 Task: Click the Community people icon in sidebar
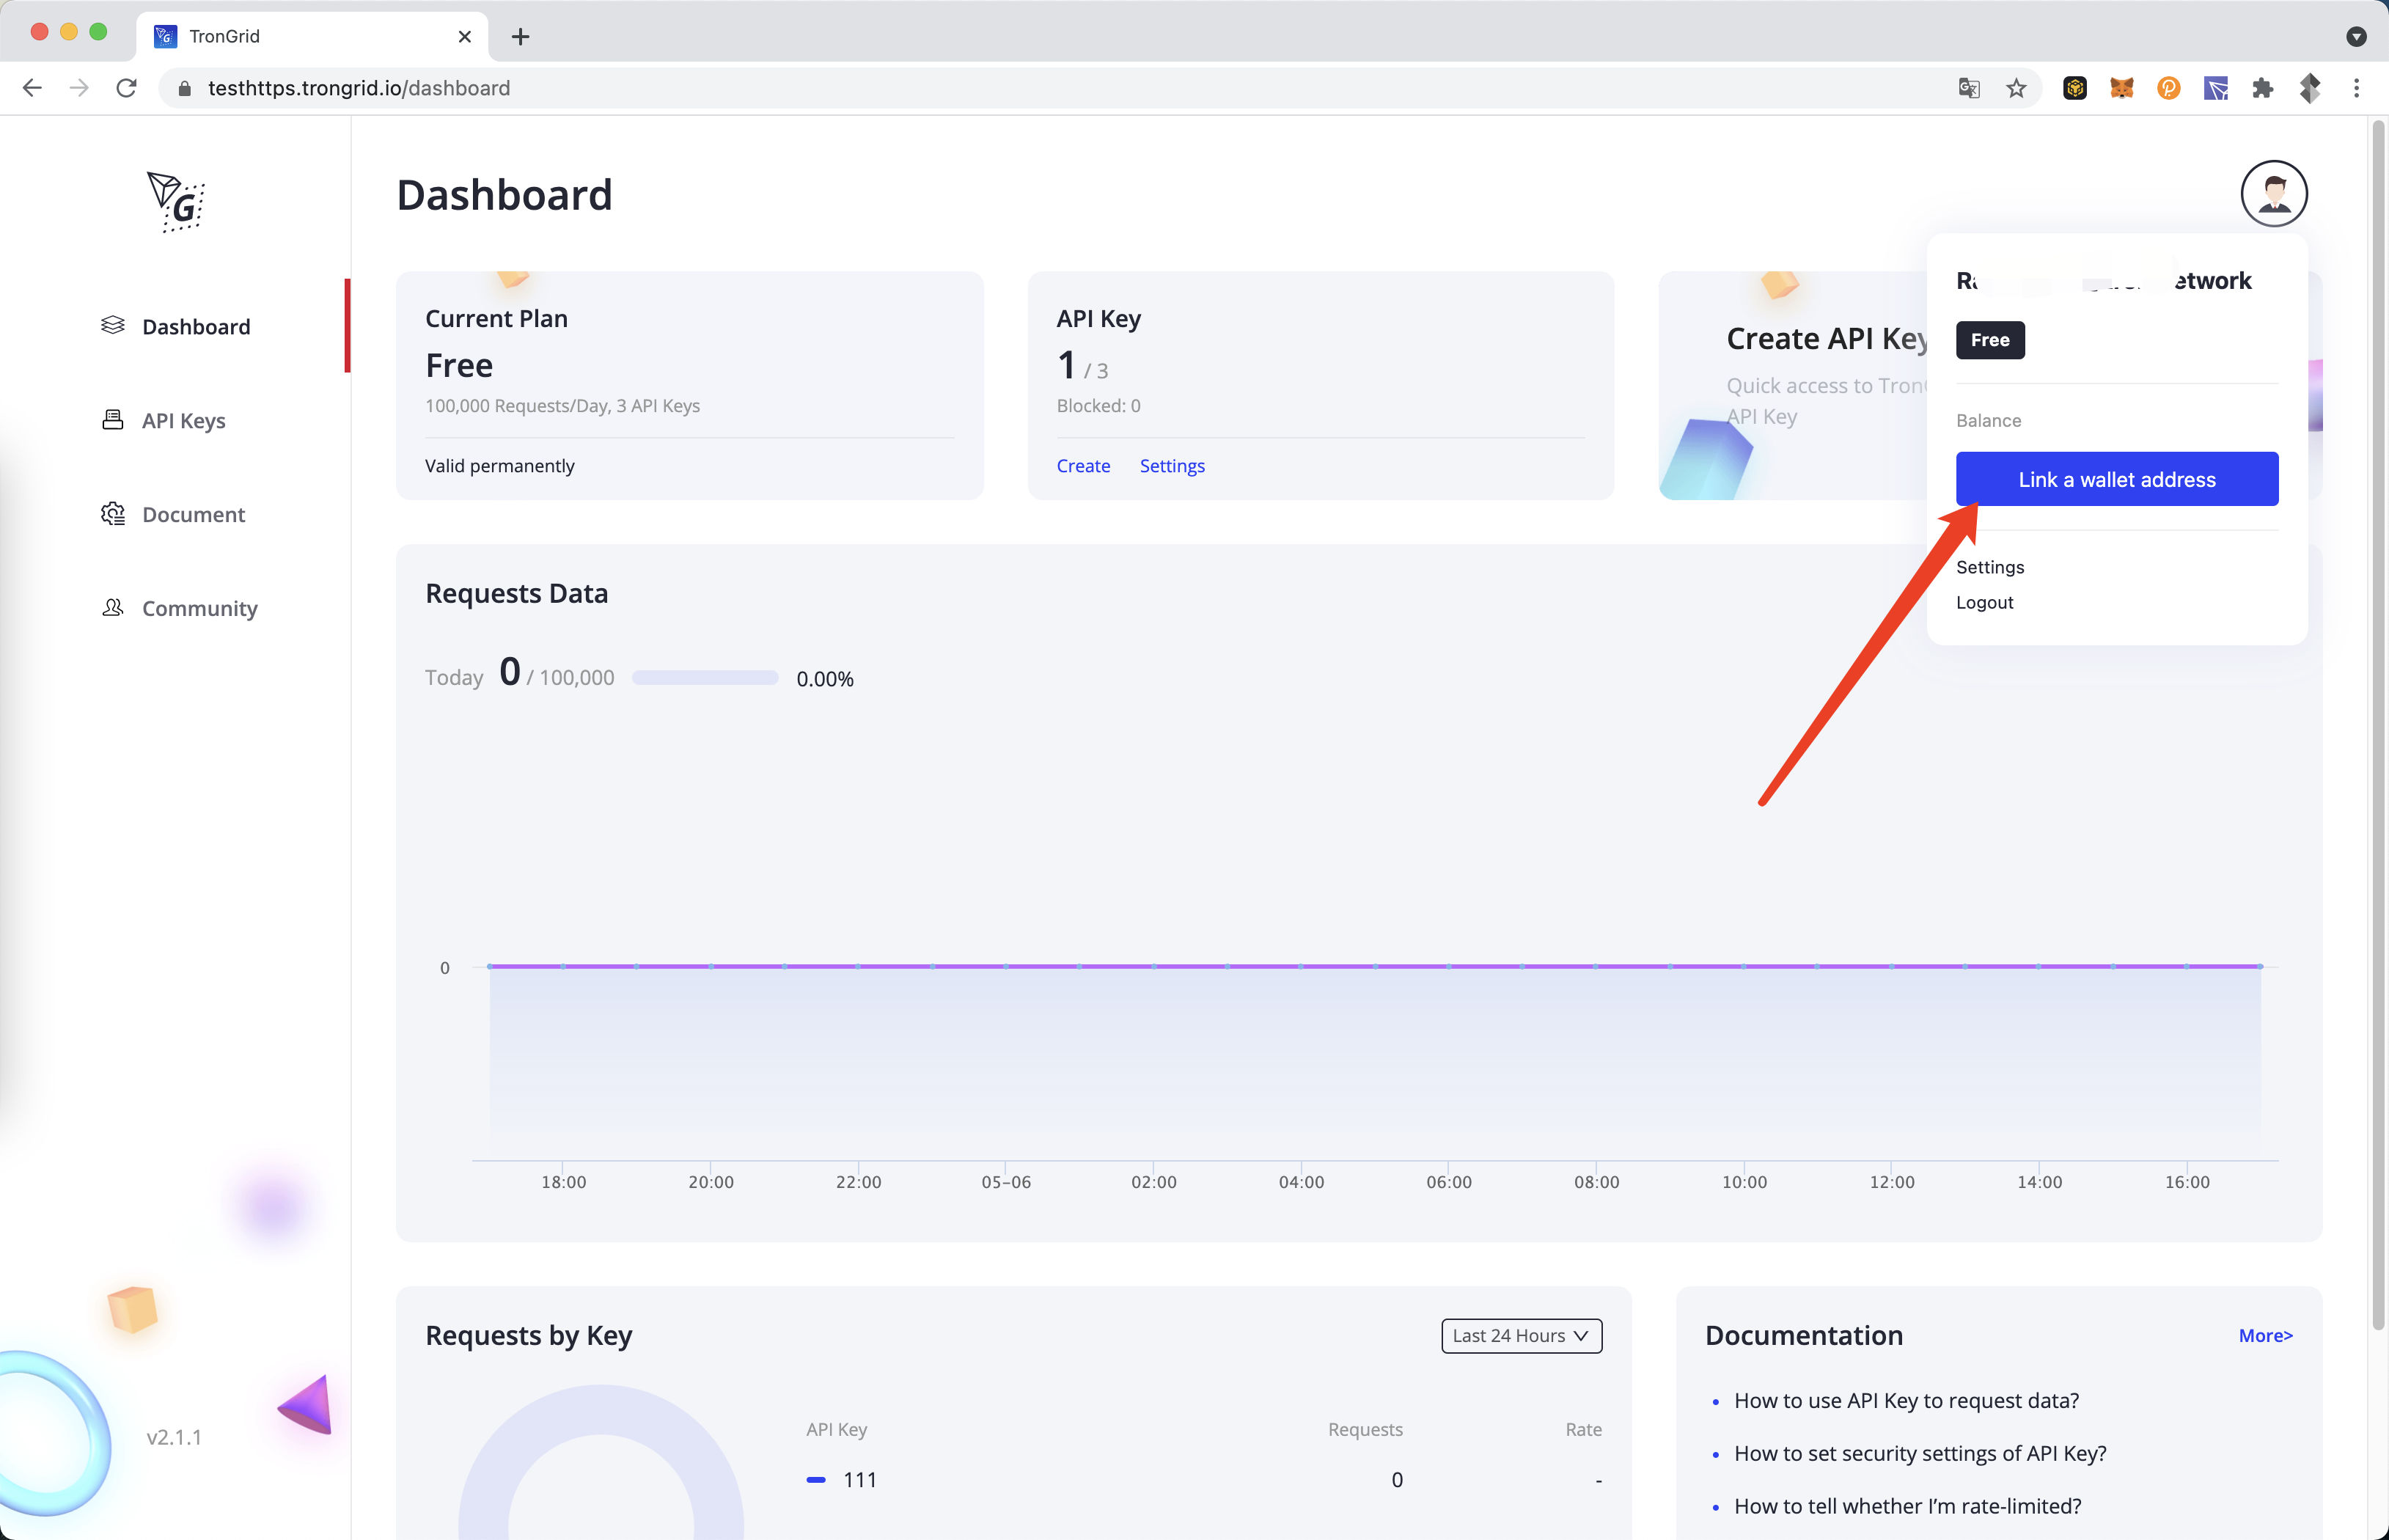[x=113, y=608]
